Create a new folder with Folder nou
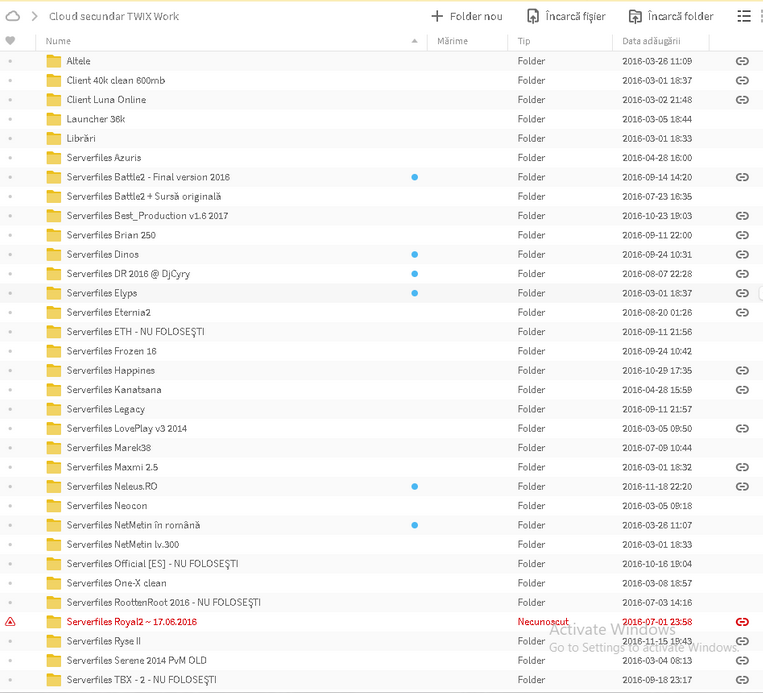The width and height of the screenshot is (763, 693). [467, 16]
